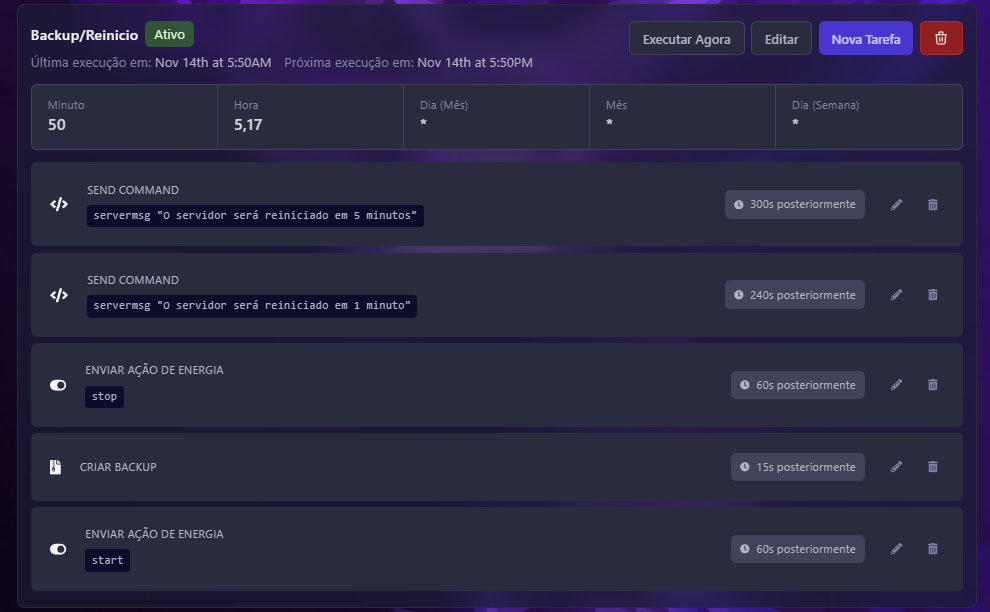Screen dimensions: 990x612
Task: Open the Editar schedule button
Action: [781, 39]
